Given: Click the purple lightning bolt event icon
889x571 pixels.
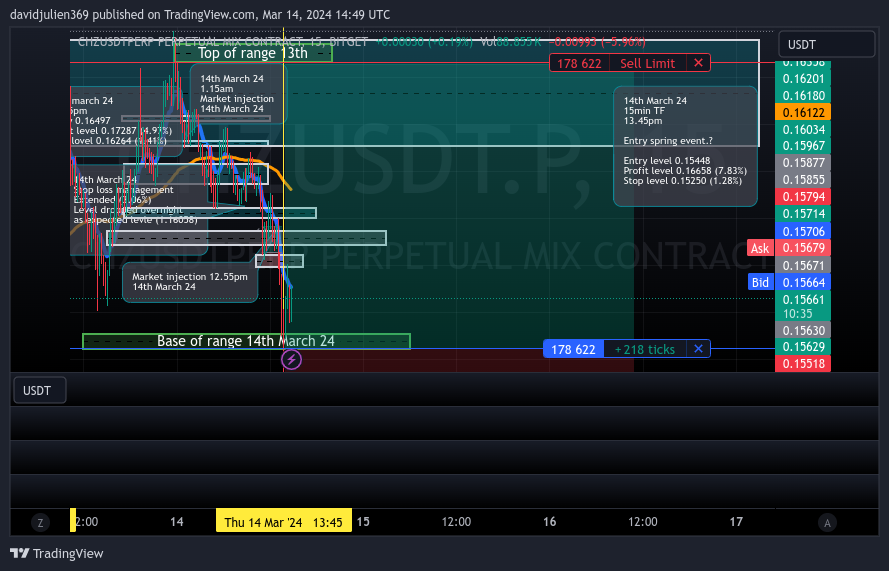Looking at the screenshot, I should coord(291,359).
